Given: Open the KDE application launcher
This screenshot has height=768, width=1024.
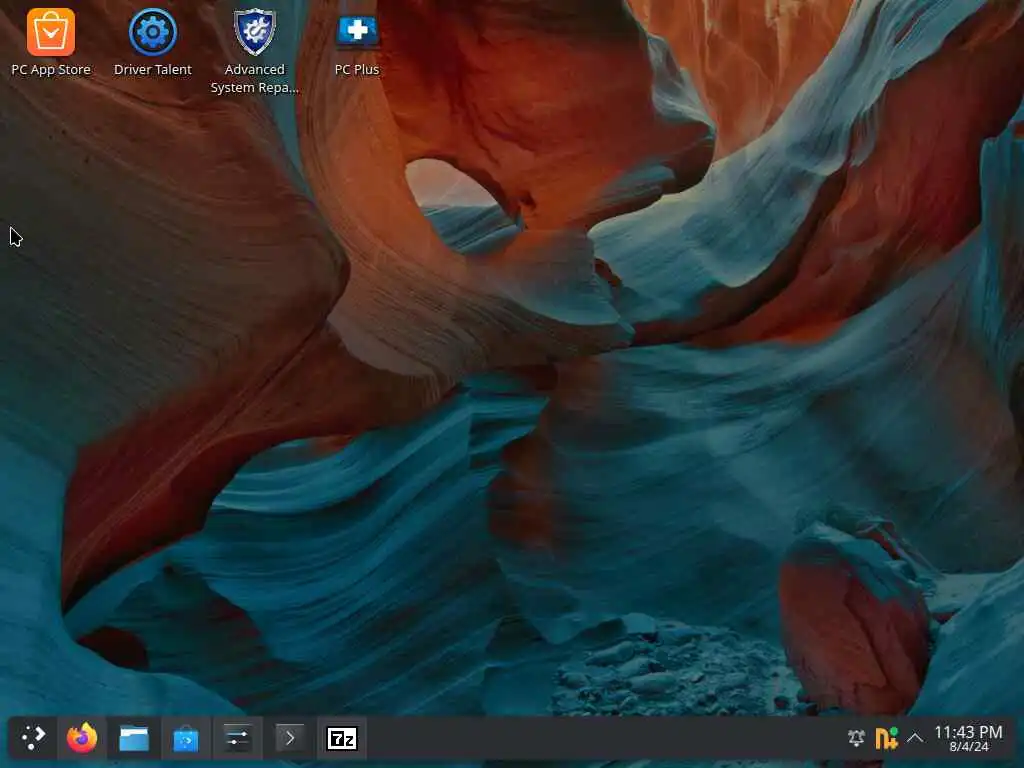Looking at the screenshot, I should tap(33, 738).
